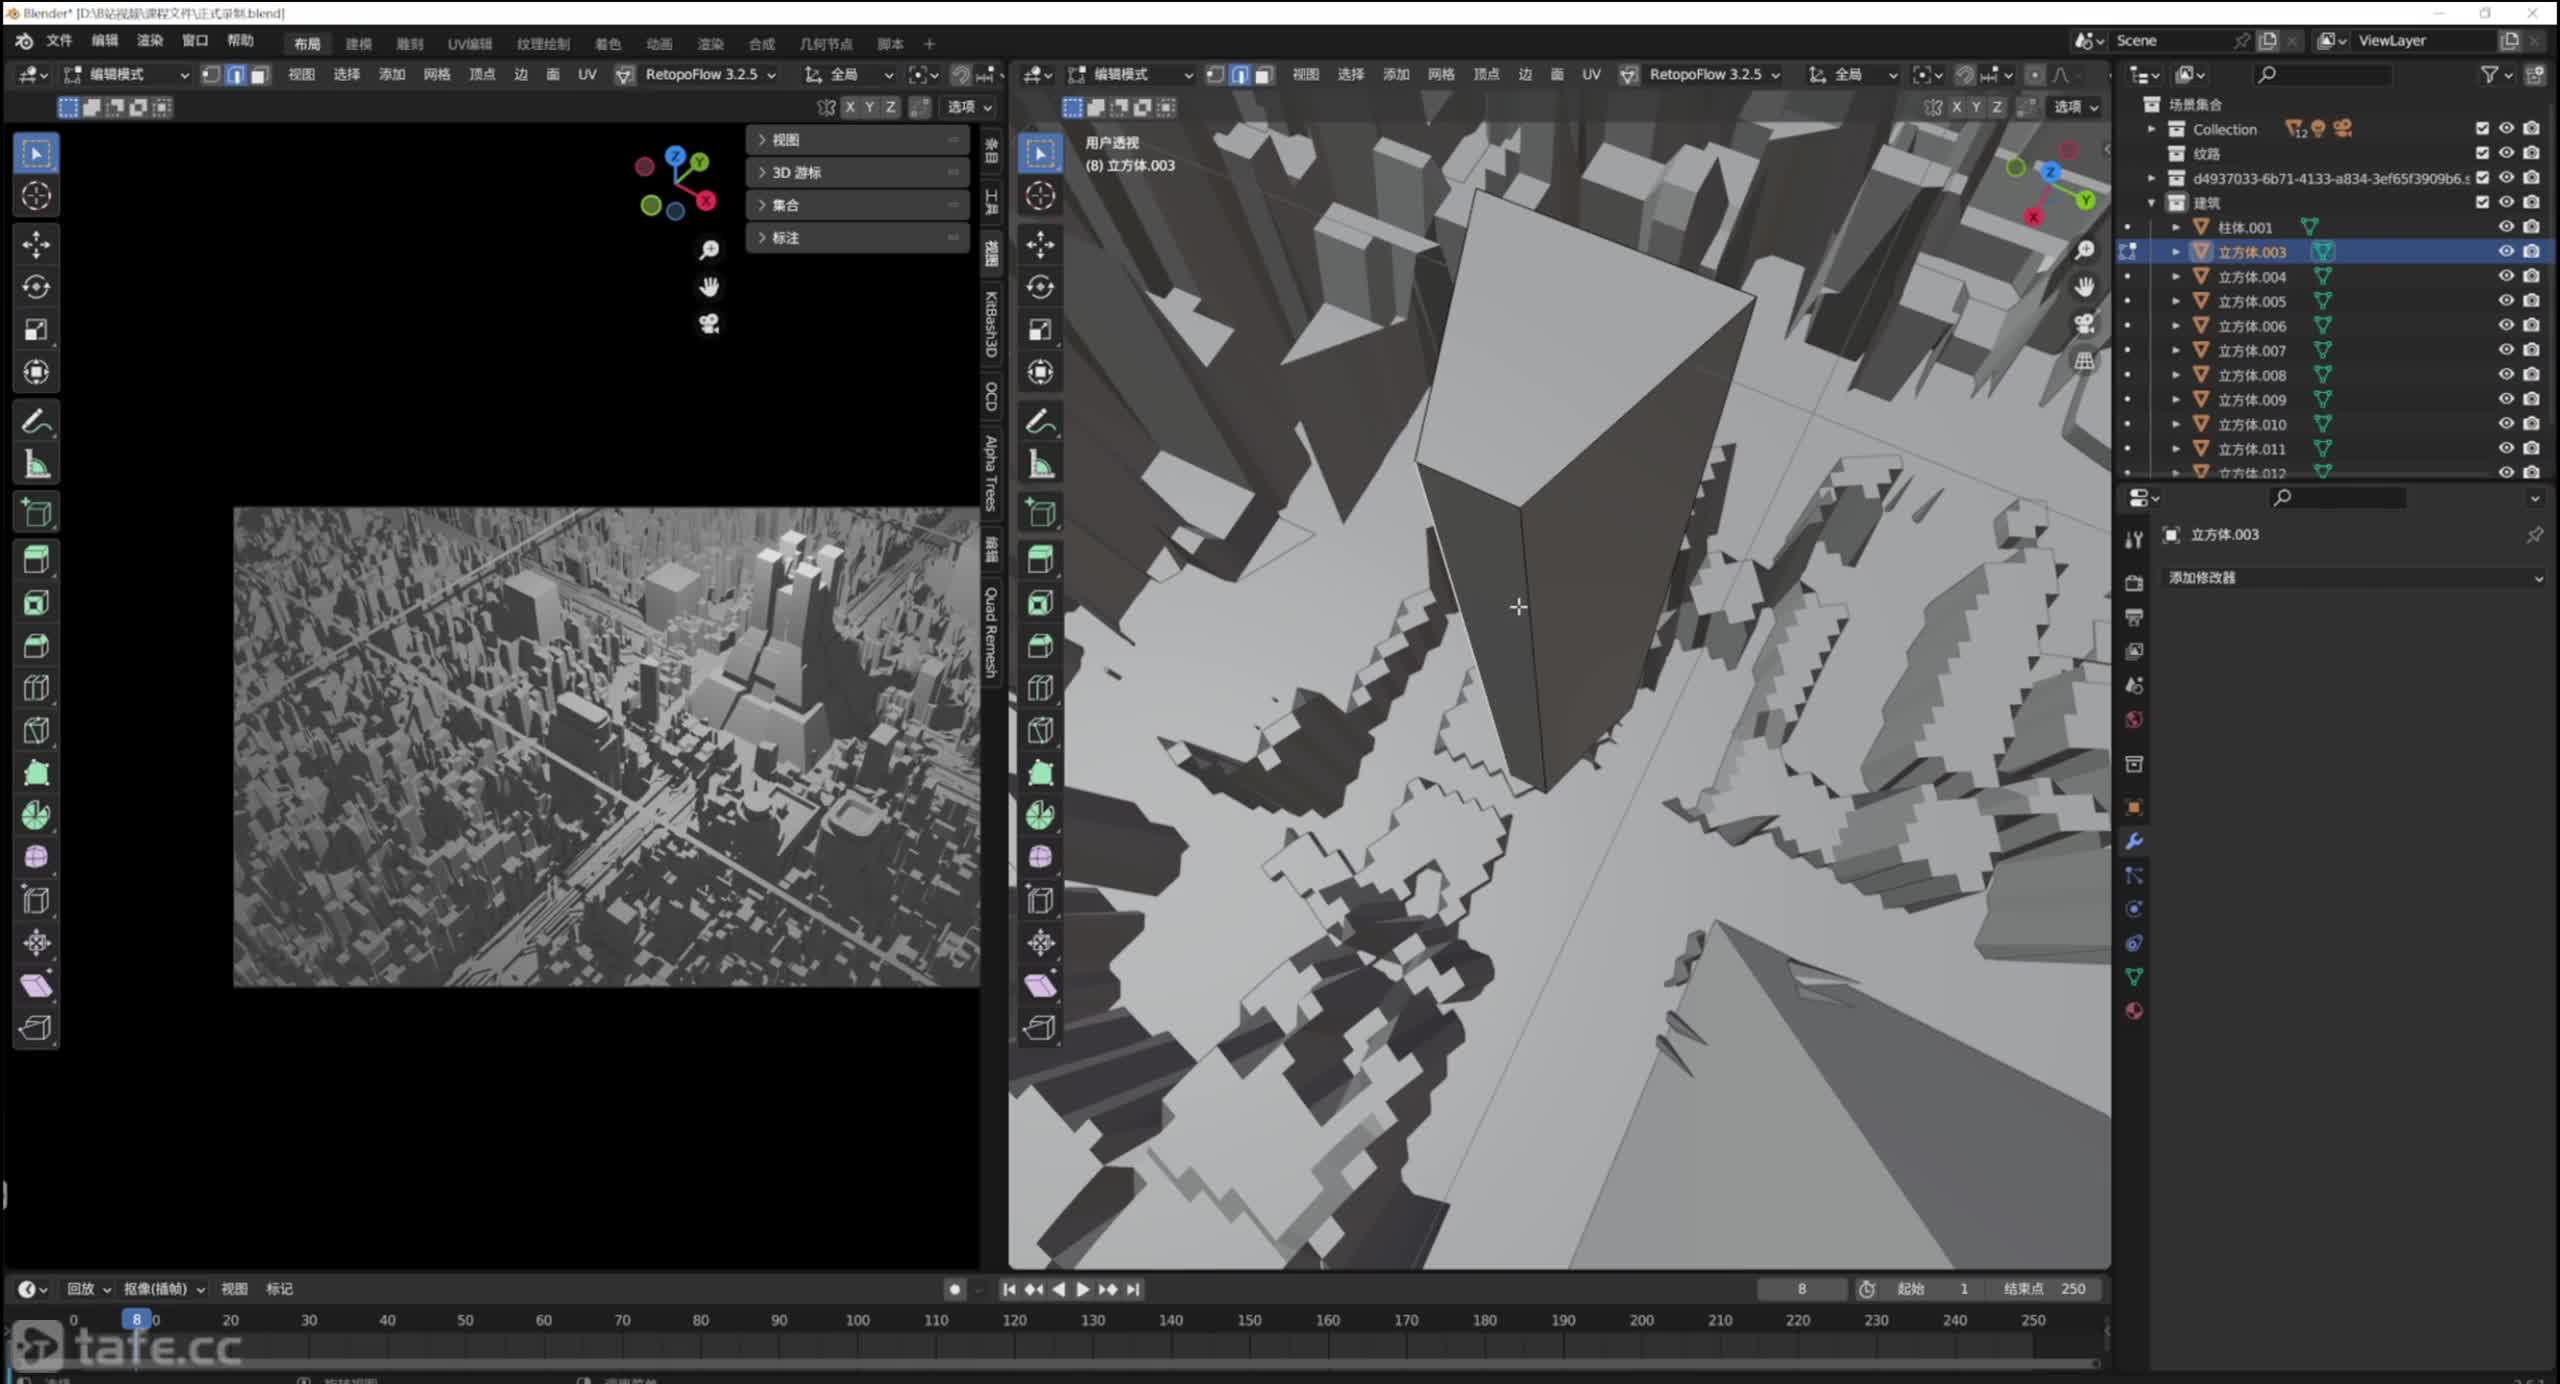The width and height of the screenshot is (2560, 1384).
Task: Open 抠像(插帧) keying menu in timeline
Action: pyautogui.click(x=163, y=1290)
